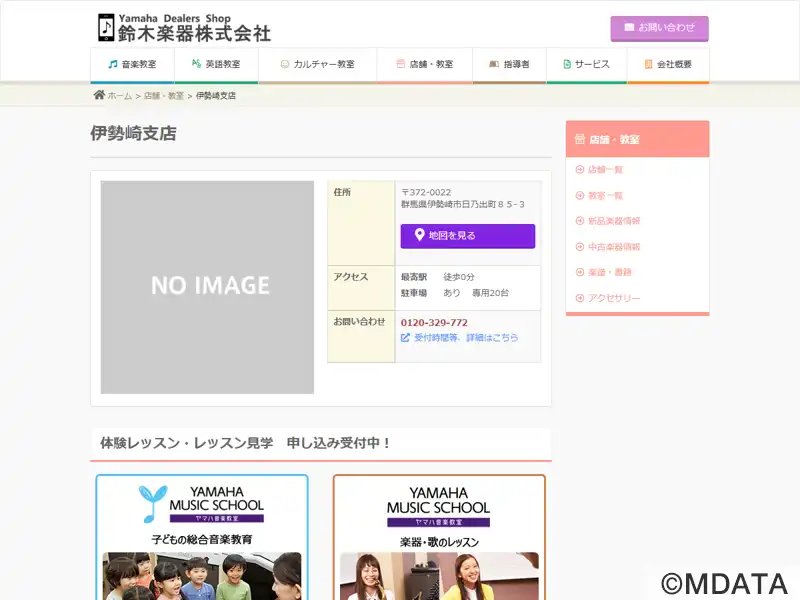The height and width of the screenshot is (600, 800).
Task: Click the アクセサリー sidebar link
Action: click(613, 298)
